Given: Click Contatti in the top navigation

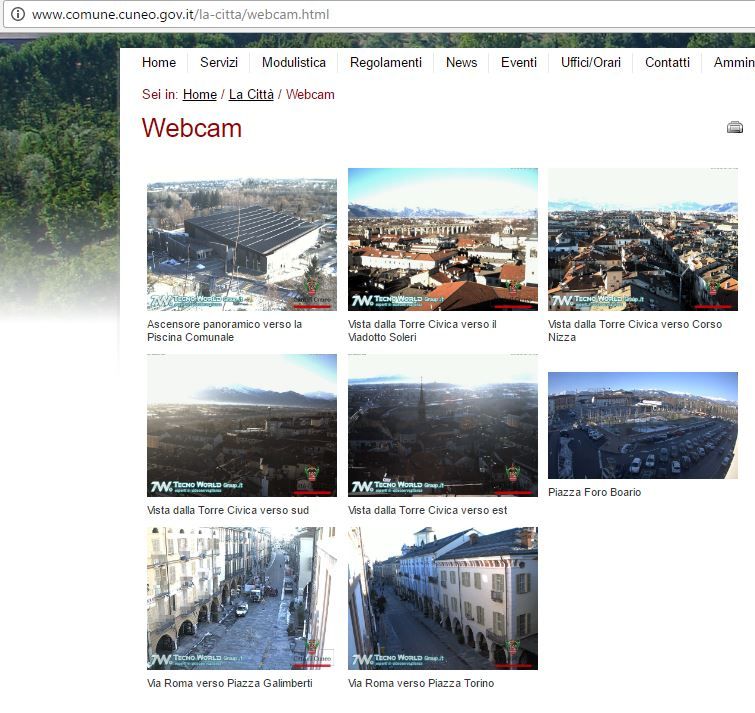Looking at the screenshot, I should (667, 62).
